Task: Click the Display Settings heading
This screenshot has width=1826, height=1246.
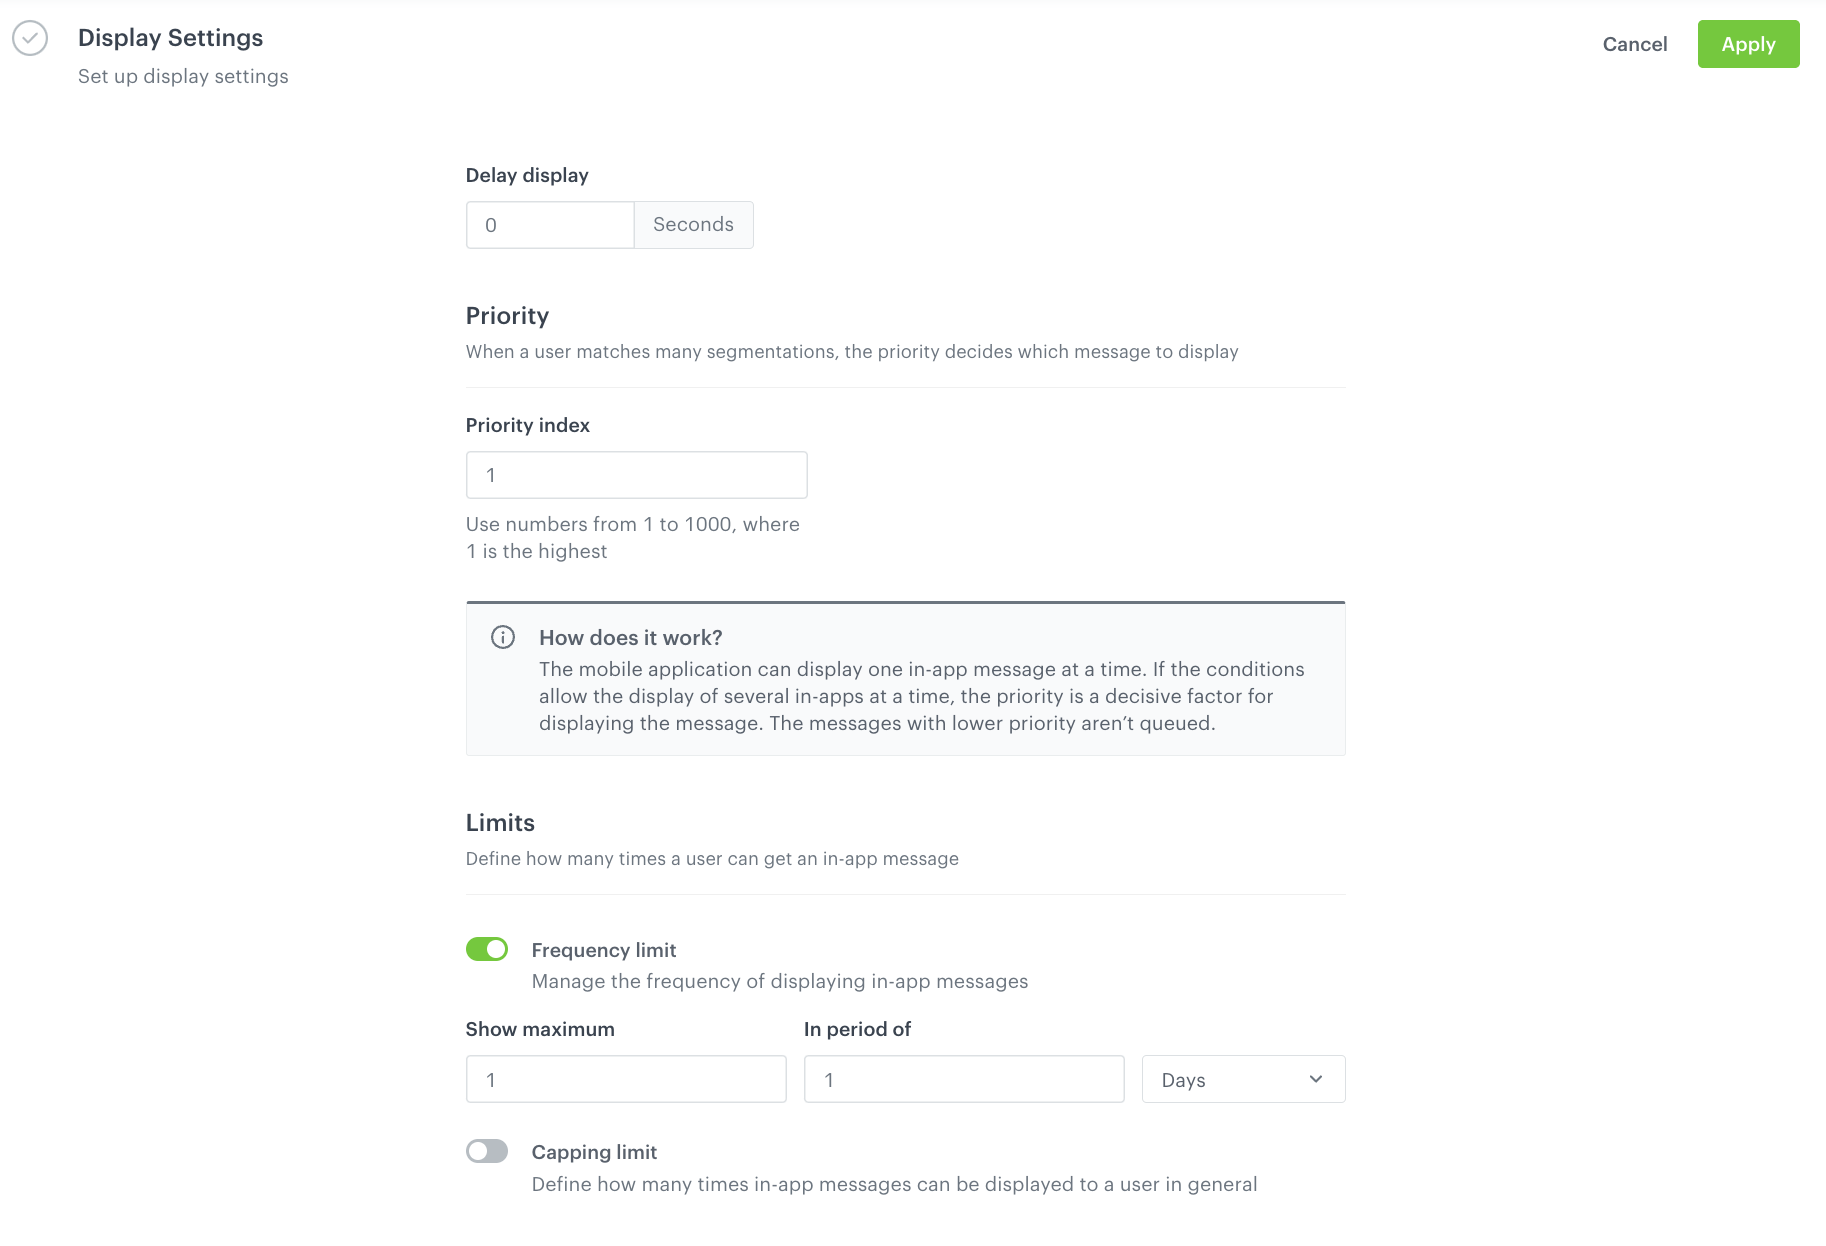Action: [x=170, y=38]
